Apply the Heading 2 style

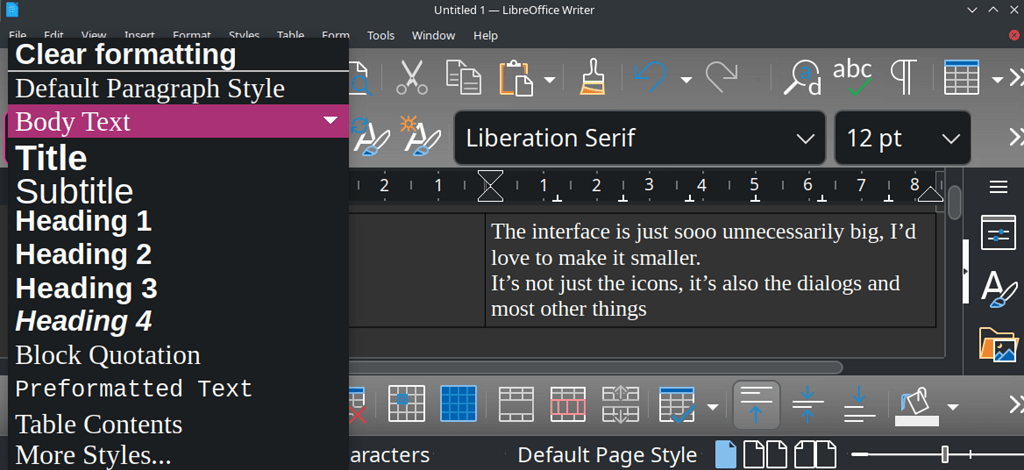coord(178,255)
